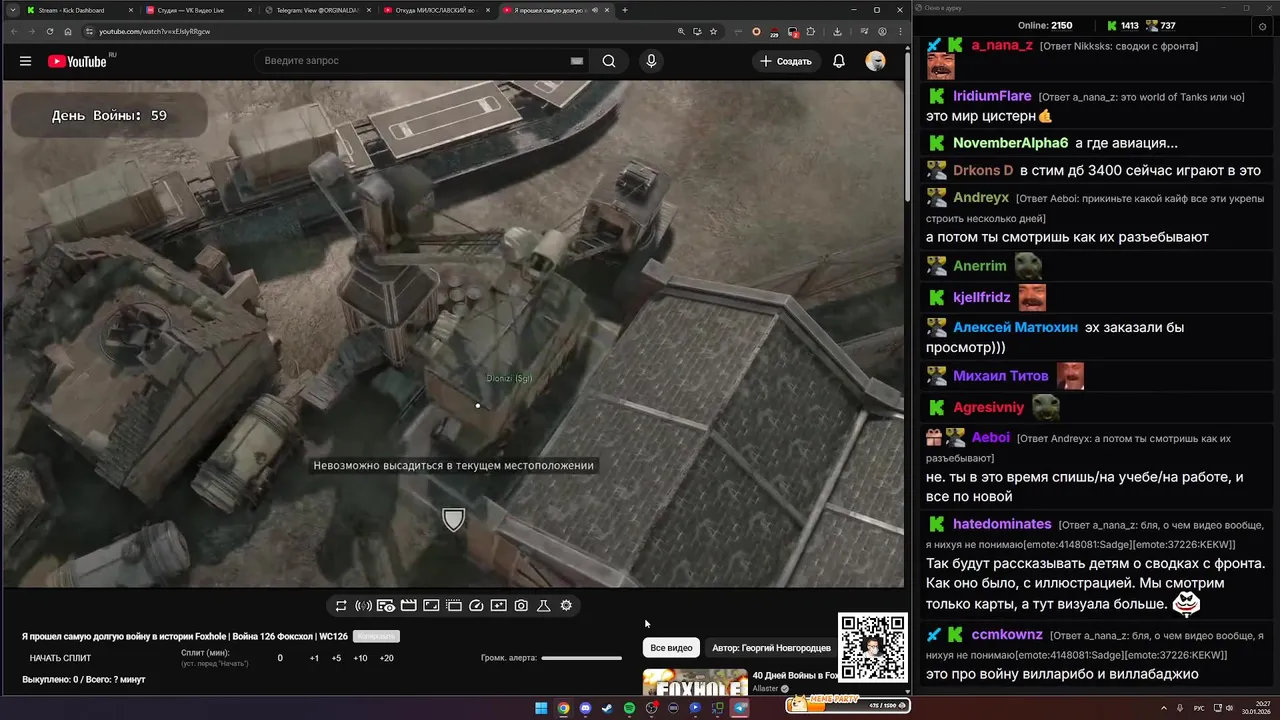Mute audio on the playing YouTube tab
Screen dimensions: 1280x720
[594, 10]
